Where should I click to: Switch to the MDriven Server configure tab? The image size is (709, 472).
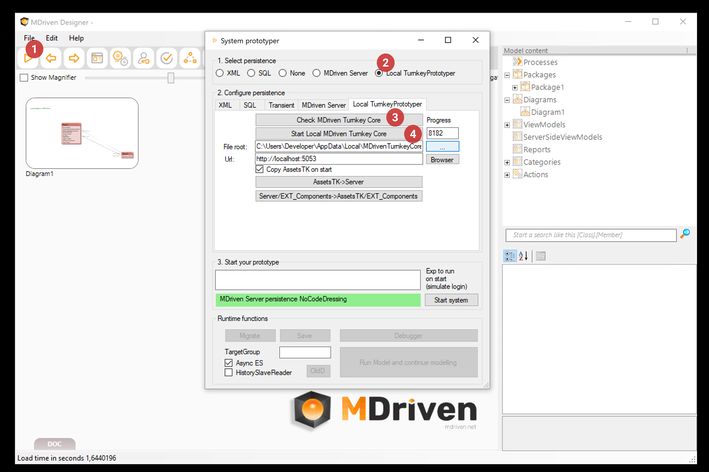pos(324,105)
